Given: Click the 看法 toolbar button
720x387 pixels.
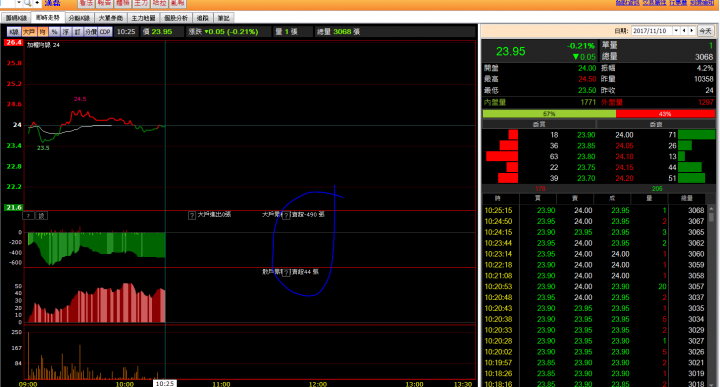Looking at the screenshot, I should tap(86, 3).
